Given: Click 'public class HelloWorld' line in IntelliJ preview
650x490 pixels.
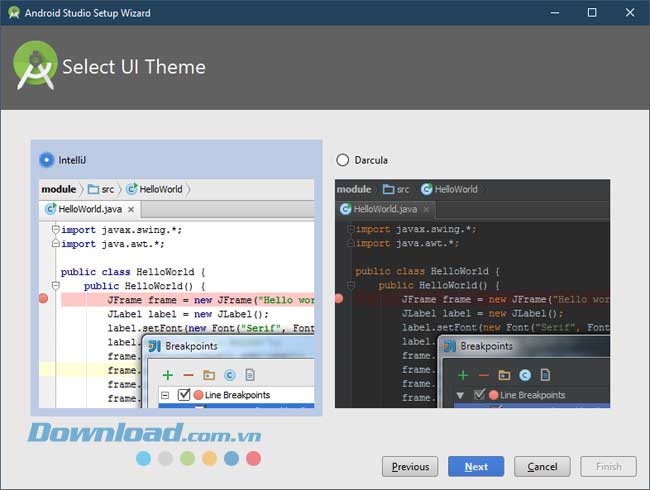Looking at the screenshot, I should pyautogui.click(x=133, y=272).
